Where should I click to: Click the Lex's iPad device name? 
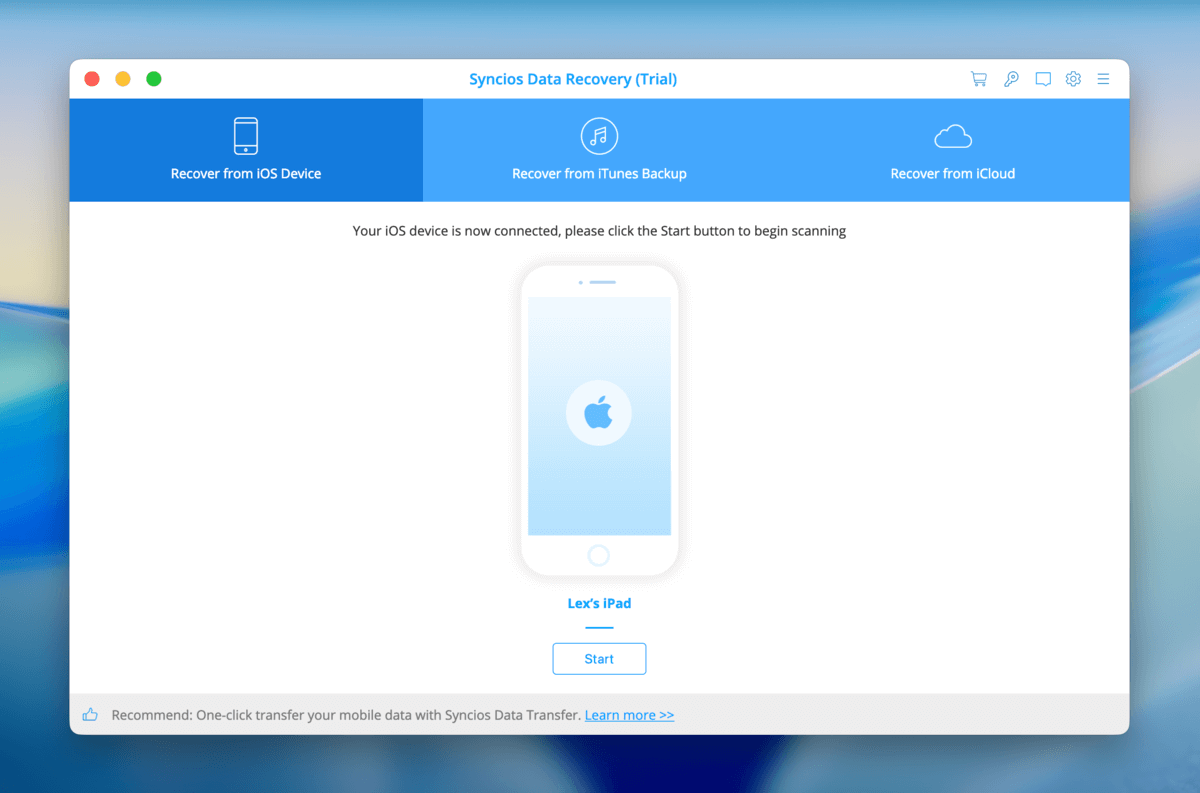[x=599, y=603]
